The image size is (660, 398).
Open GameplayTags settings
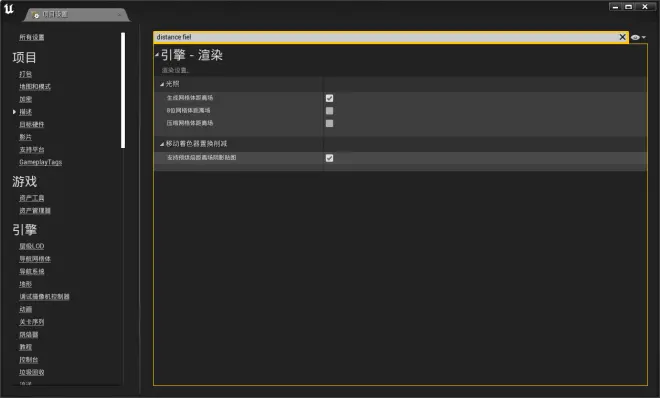coord(40,162)
